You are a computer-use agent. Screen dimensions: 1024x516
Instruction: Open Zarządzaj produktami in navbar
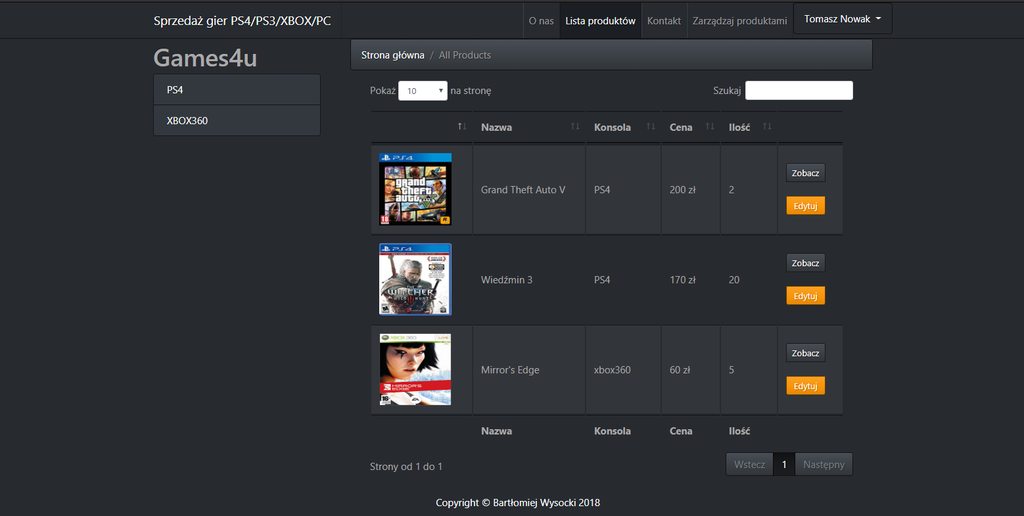coord(739,21)
